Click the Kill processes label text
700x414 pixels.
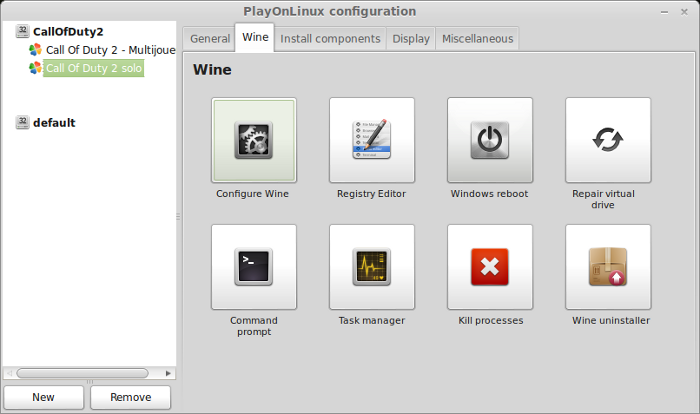pyautogui.click(x=491, y=321)
